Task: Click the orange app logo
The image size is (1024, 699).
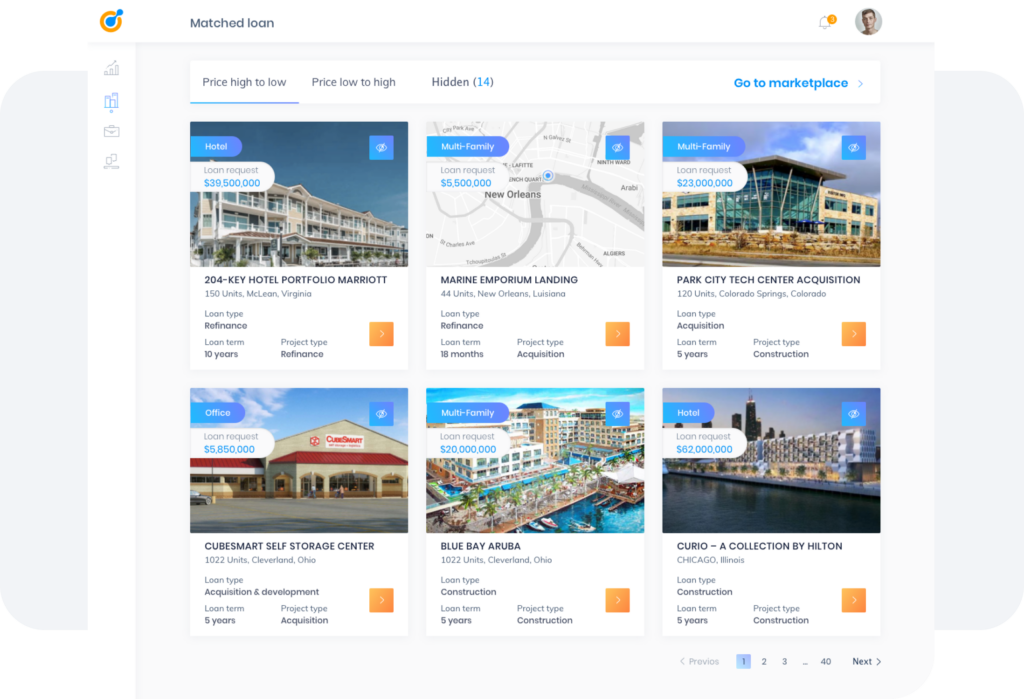Action: tap(112, 21)
